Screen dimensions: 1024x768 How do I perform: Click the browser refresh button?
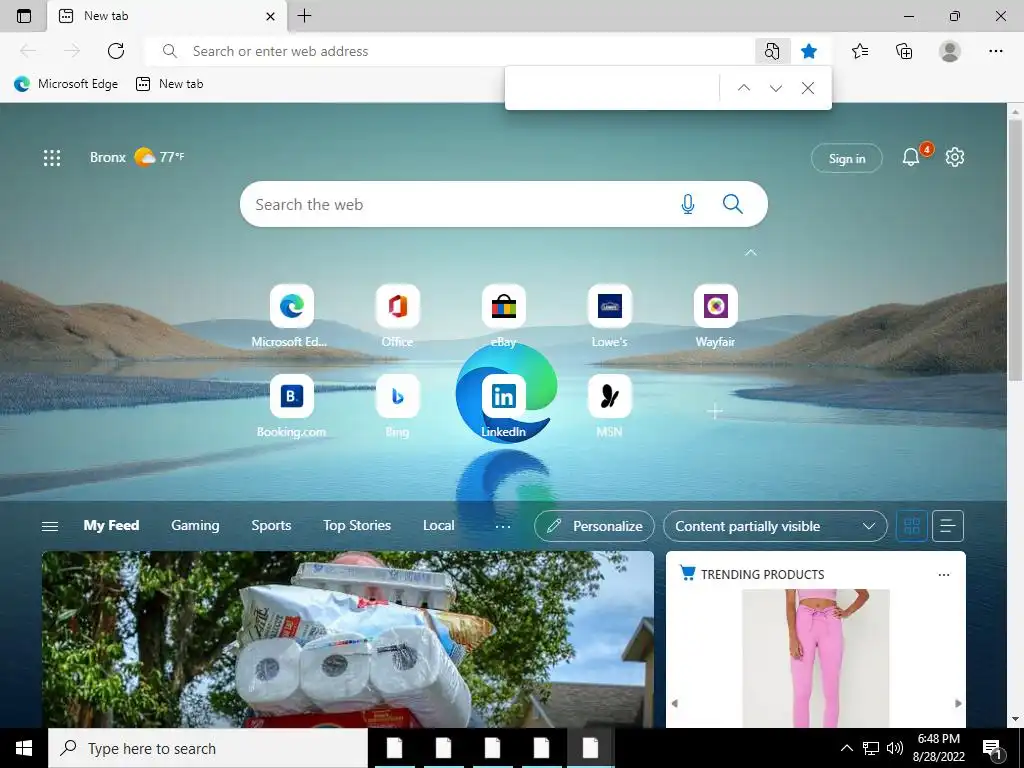coord(116,51)
